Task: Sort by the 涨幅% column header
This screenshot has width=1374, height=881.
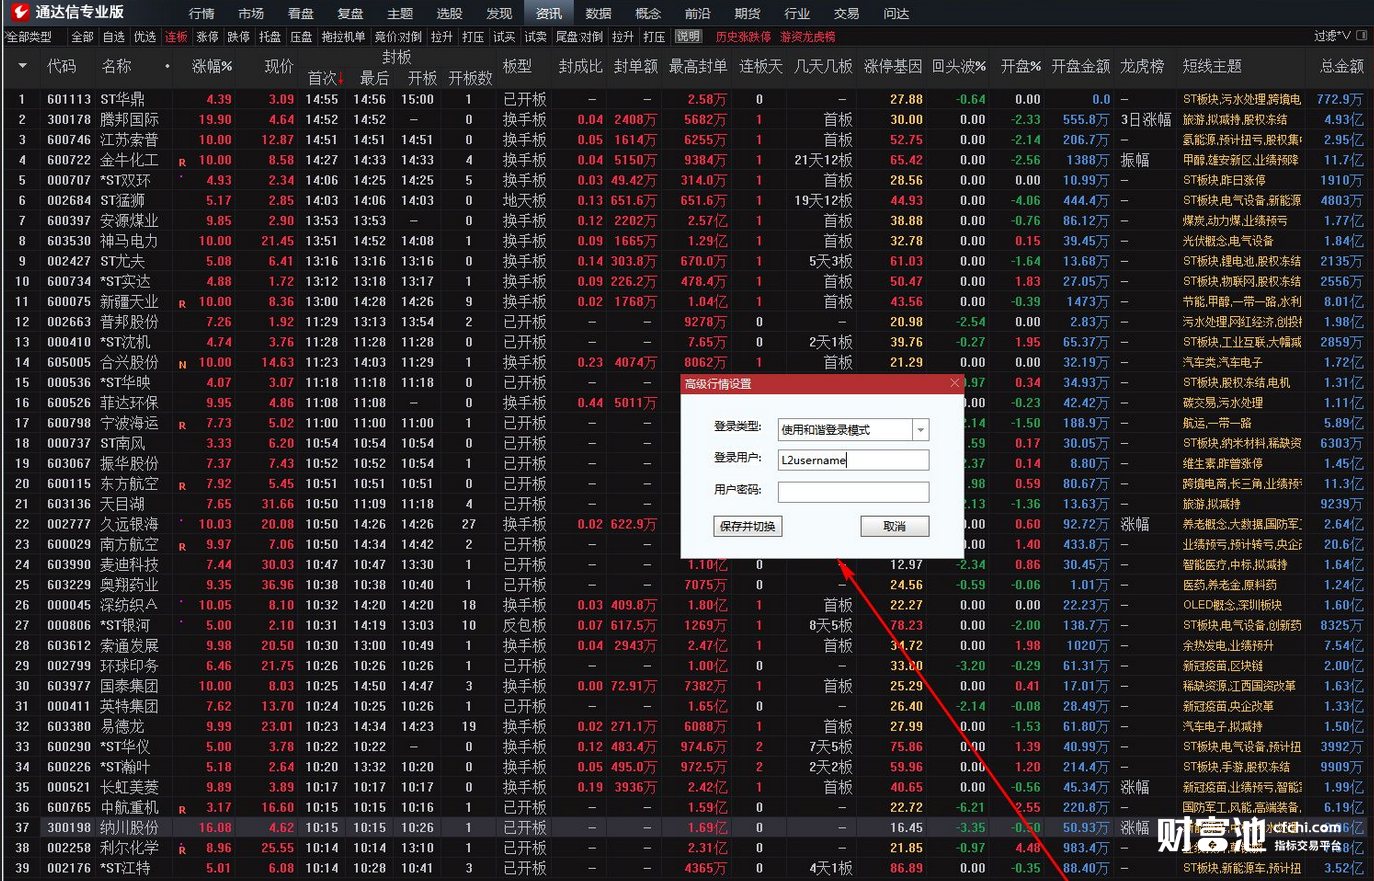Action: point(212,66)
